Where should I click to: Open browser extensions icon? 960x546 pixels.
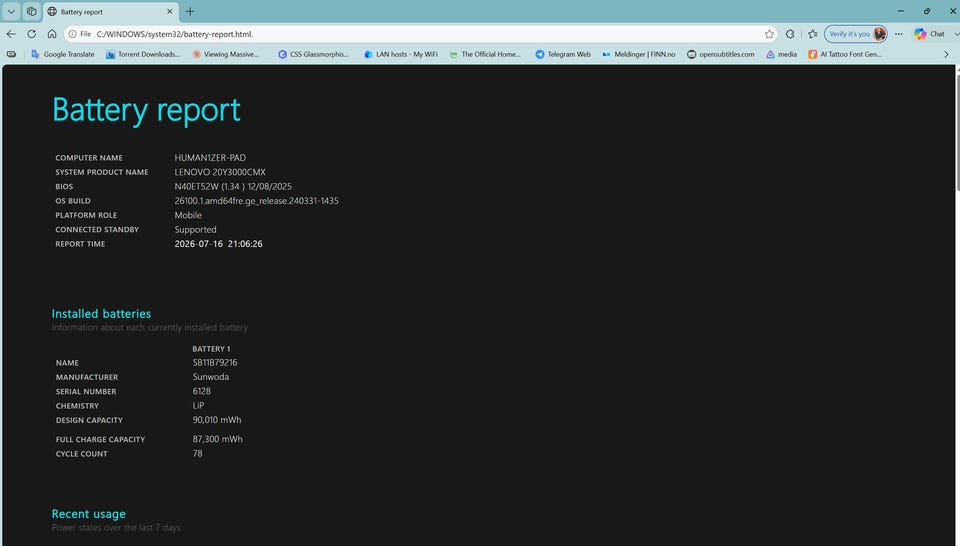pyautogui.click(x=790, y=34)
